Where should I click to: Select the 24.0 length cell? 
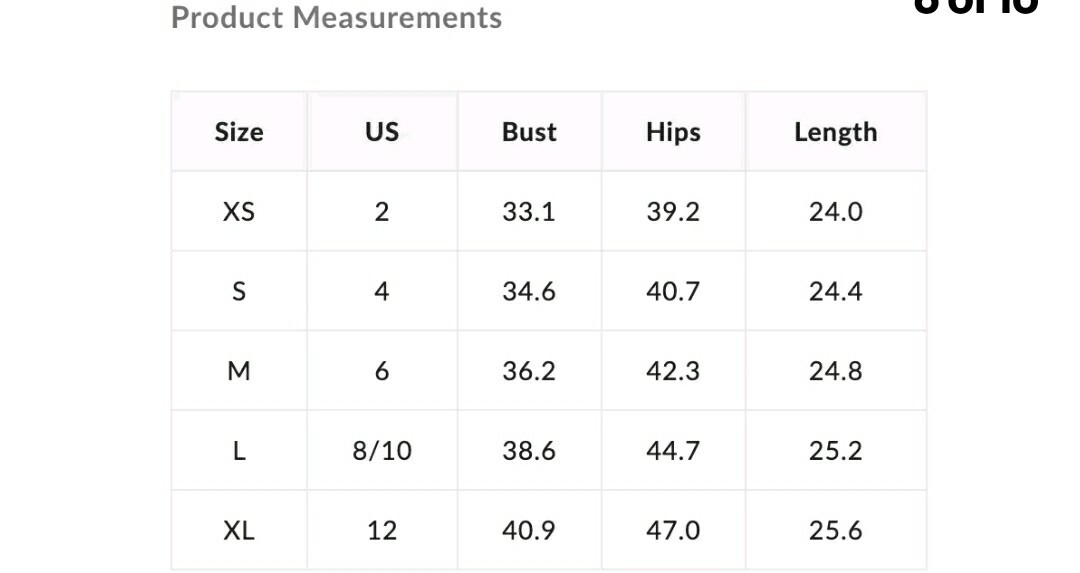tap(835, 211)
